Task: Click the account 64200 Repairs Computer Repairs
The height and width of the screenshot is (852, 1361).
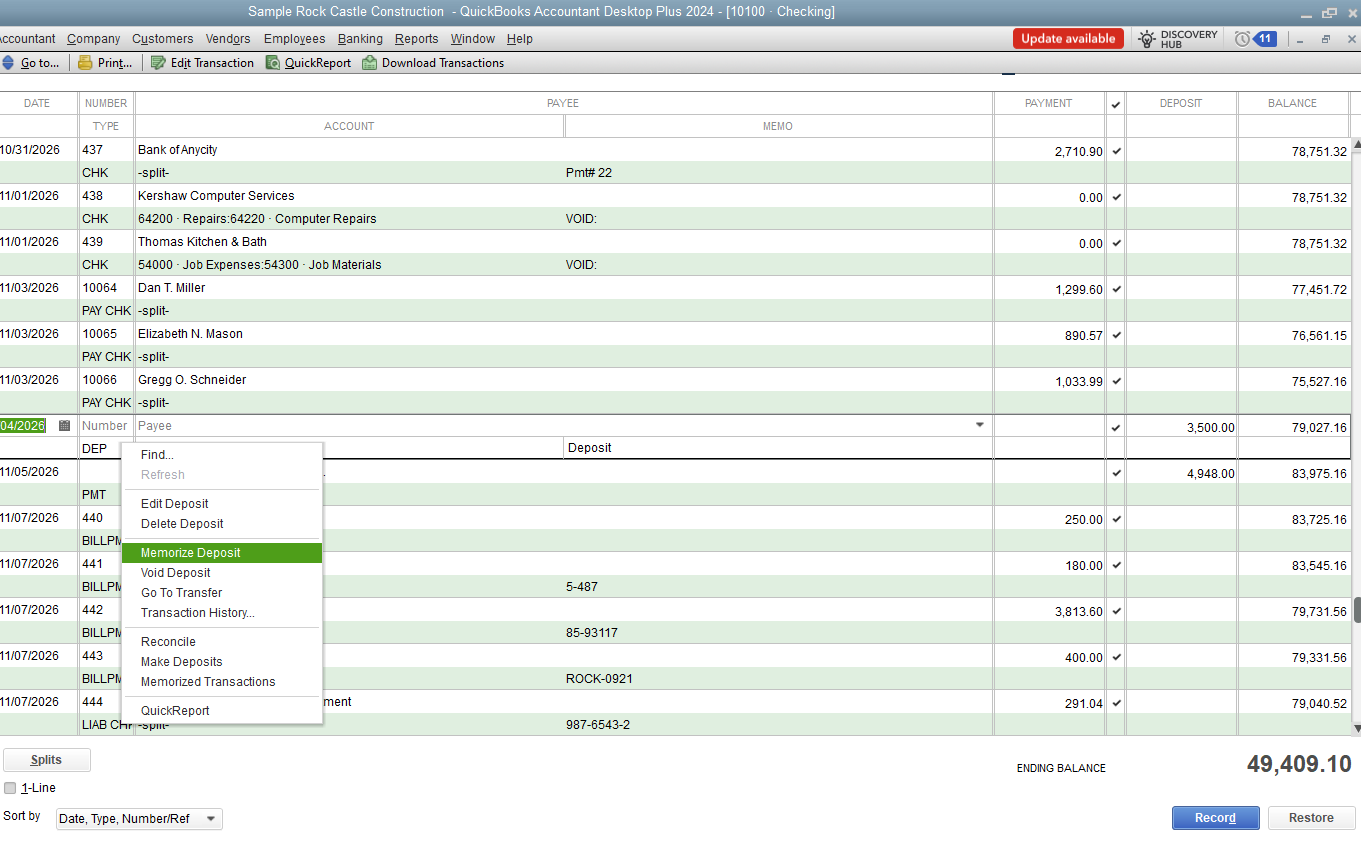Action: 257,219
